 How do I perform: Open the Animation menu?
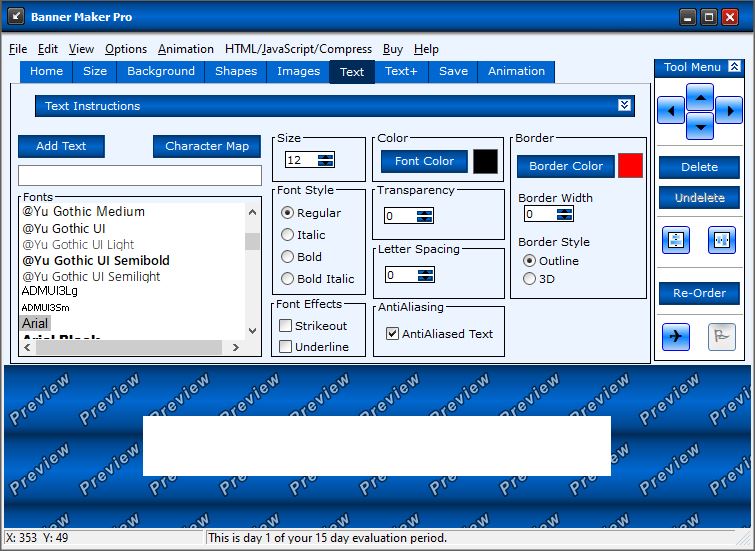point(185,49)
